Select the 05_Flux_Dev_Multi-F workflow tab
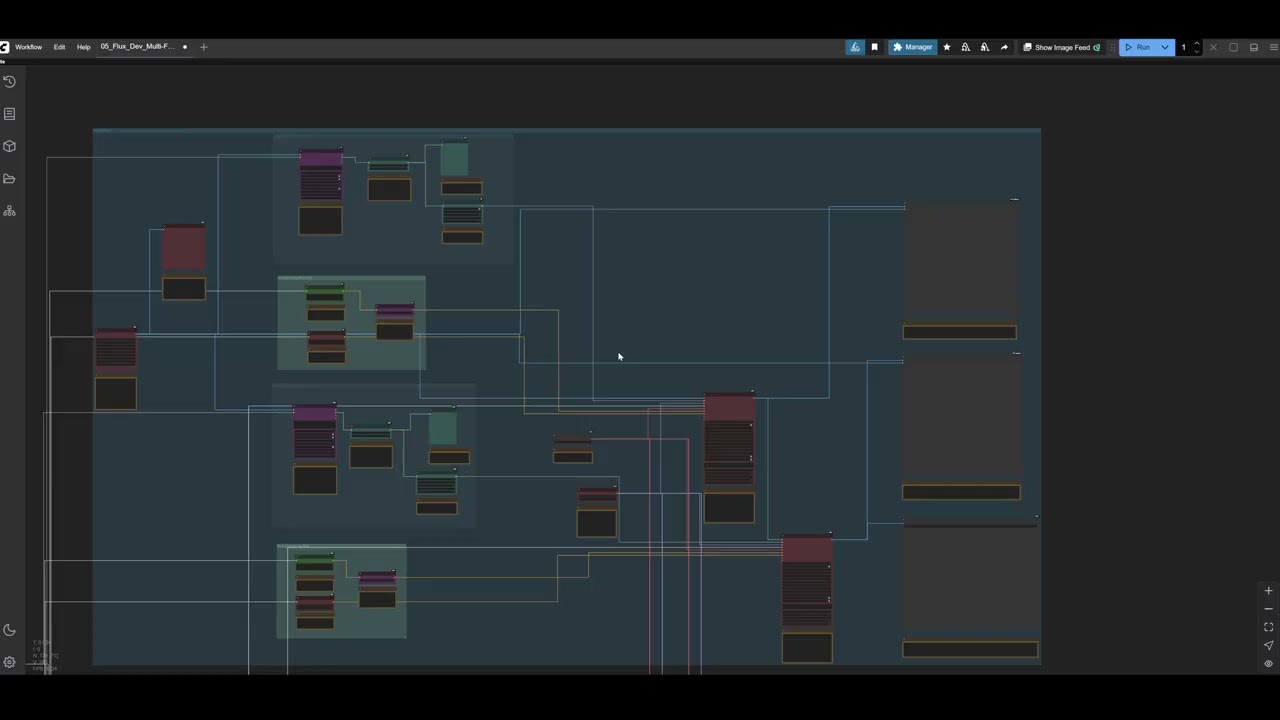 click(x=138, y=47)
